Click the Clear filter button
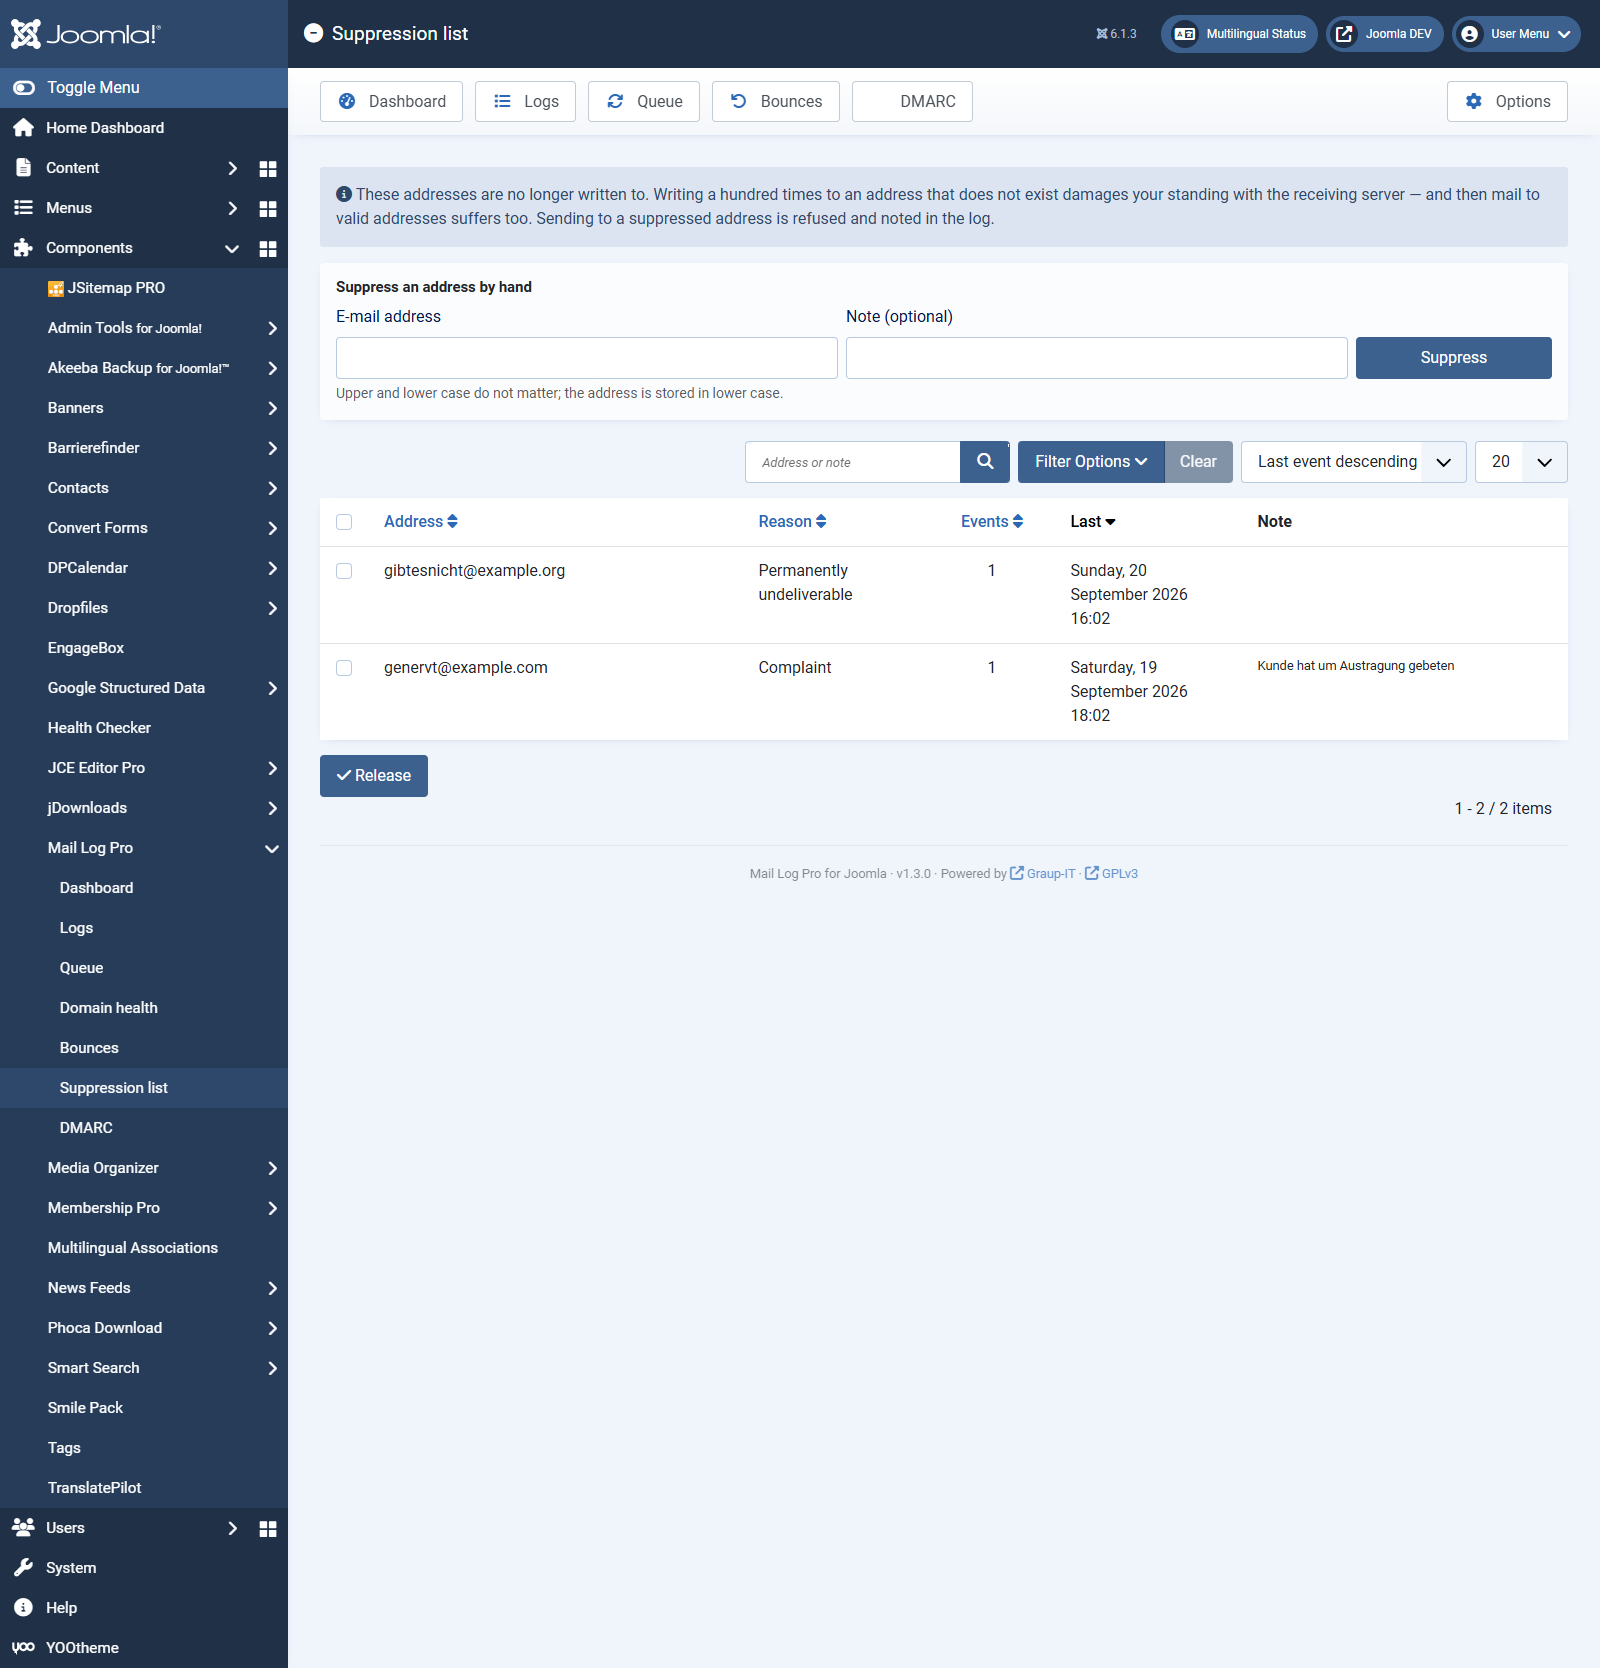 (x=1198, y=462)
